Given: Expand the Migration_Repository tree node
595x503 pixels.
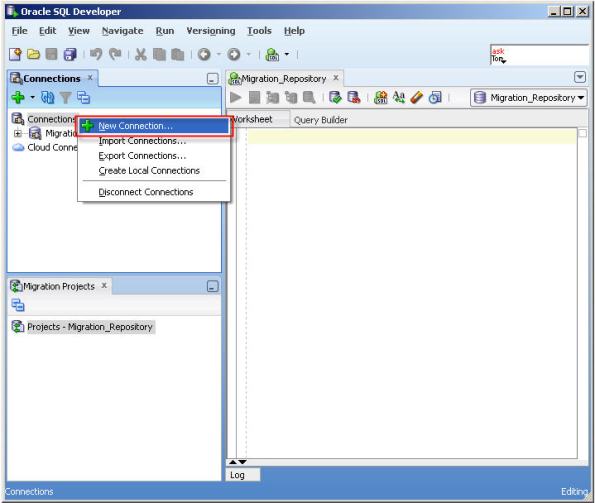Looking at the screenshot, I should [x=17, y=134].
